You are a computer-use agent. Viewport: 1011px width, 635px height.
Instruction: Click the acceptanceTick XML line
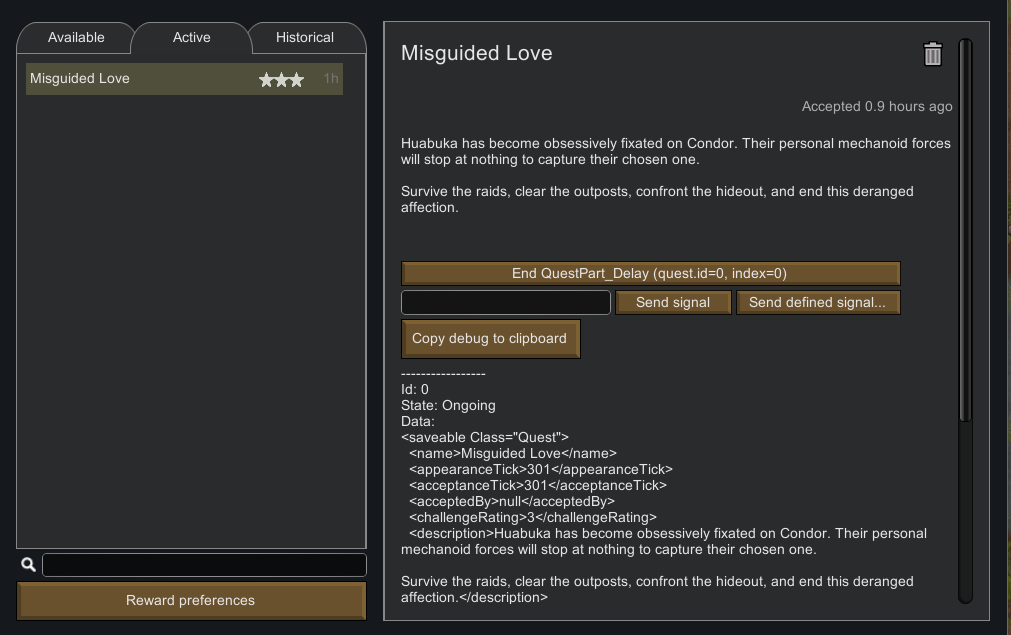pos(538,485)
